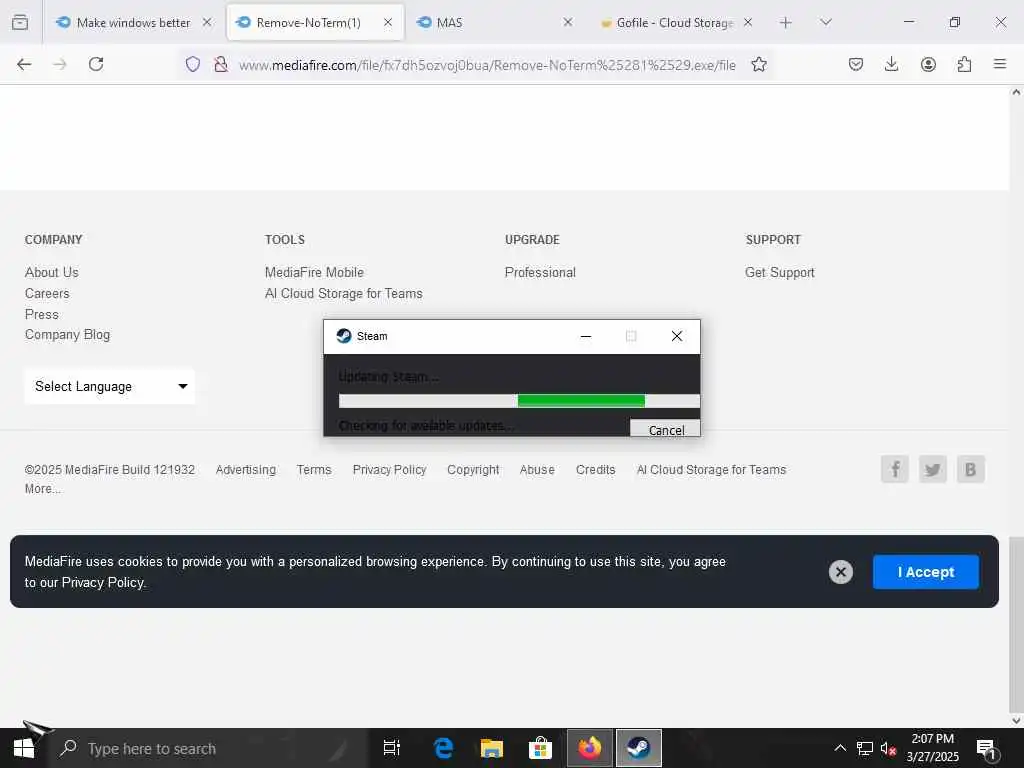Dismiss cookie banner with X icon
Viewport: 1024px width, 768px height.
pyautogui.click(x=840, y=572)
